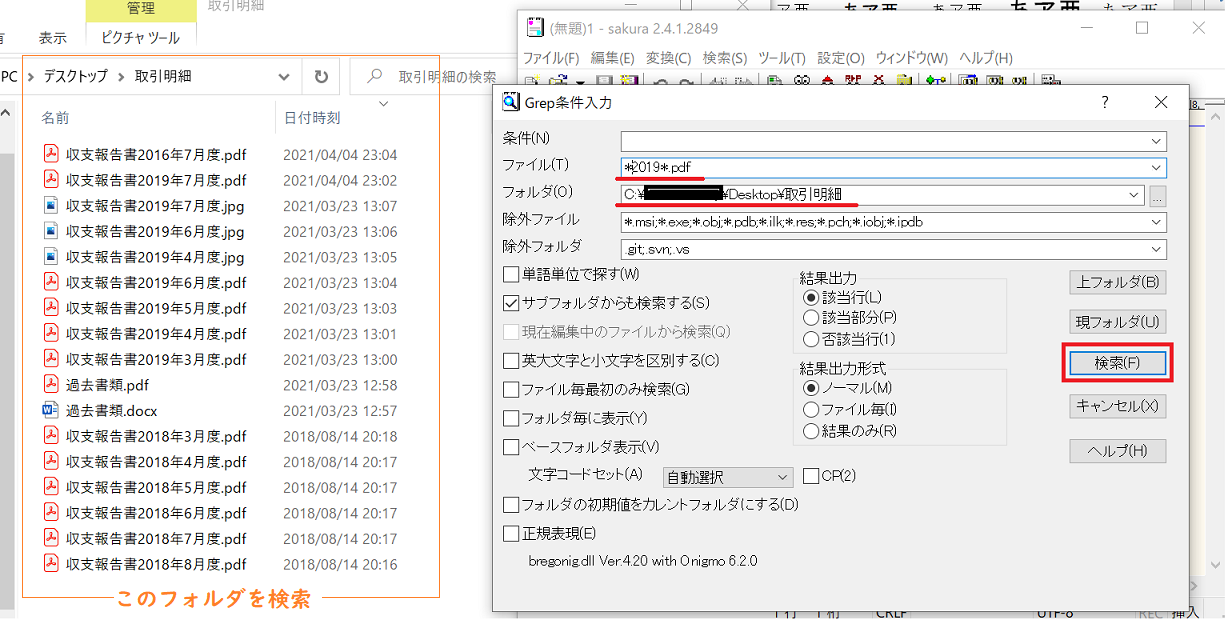The width and height of the screenshot is (1229, 619).
Task: Uncheck サブフォルダからも検索する option
Action: 512,303
